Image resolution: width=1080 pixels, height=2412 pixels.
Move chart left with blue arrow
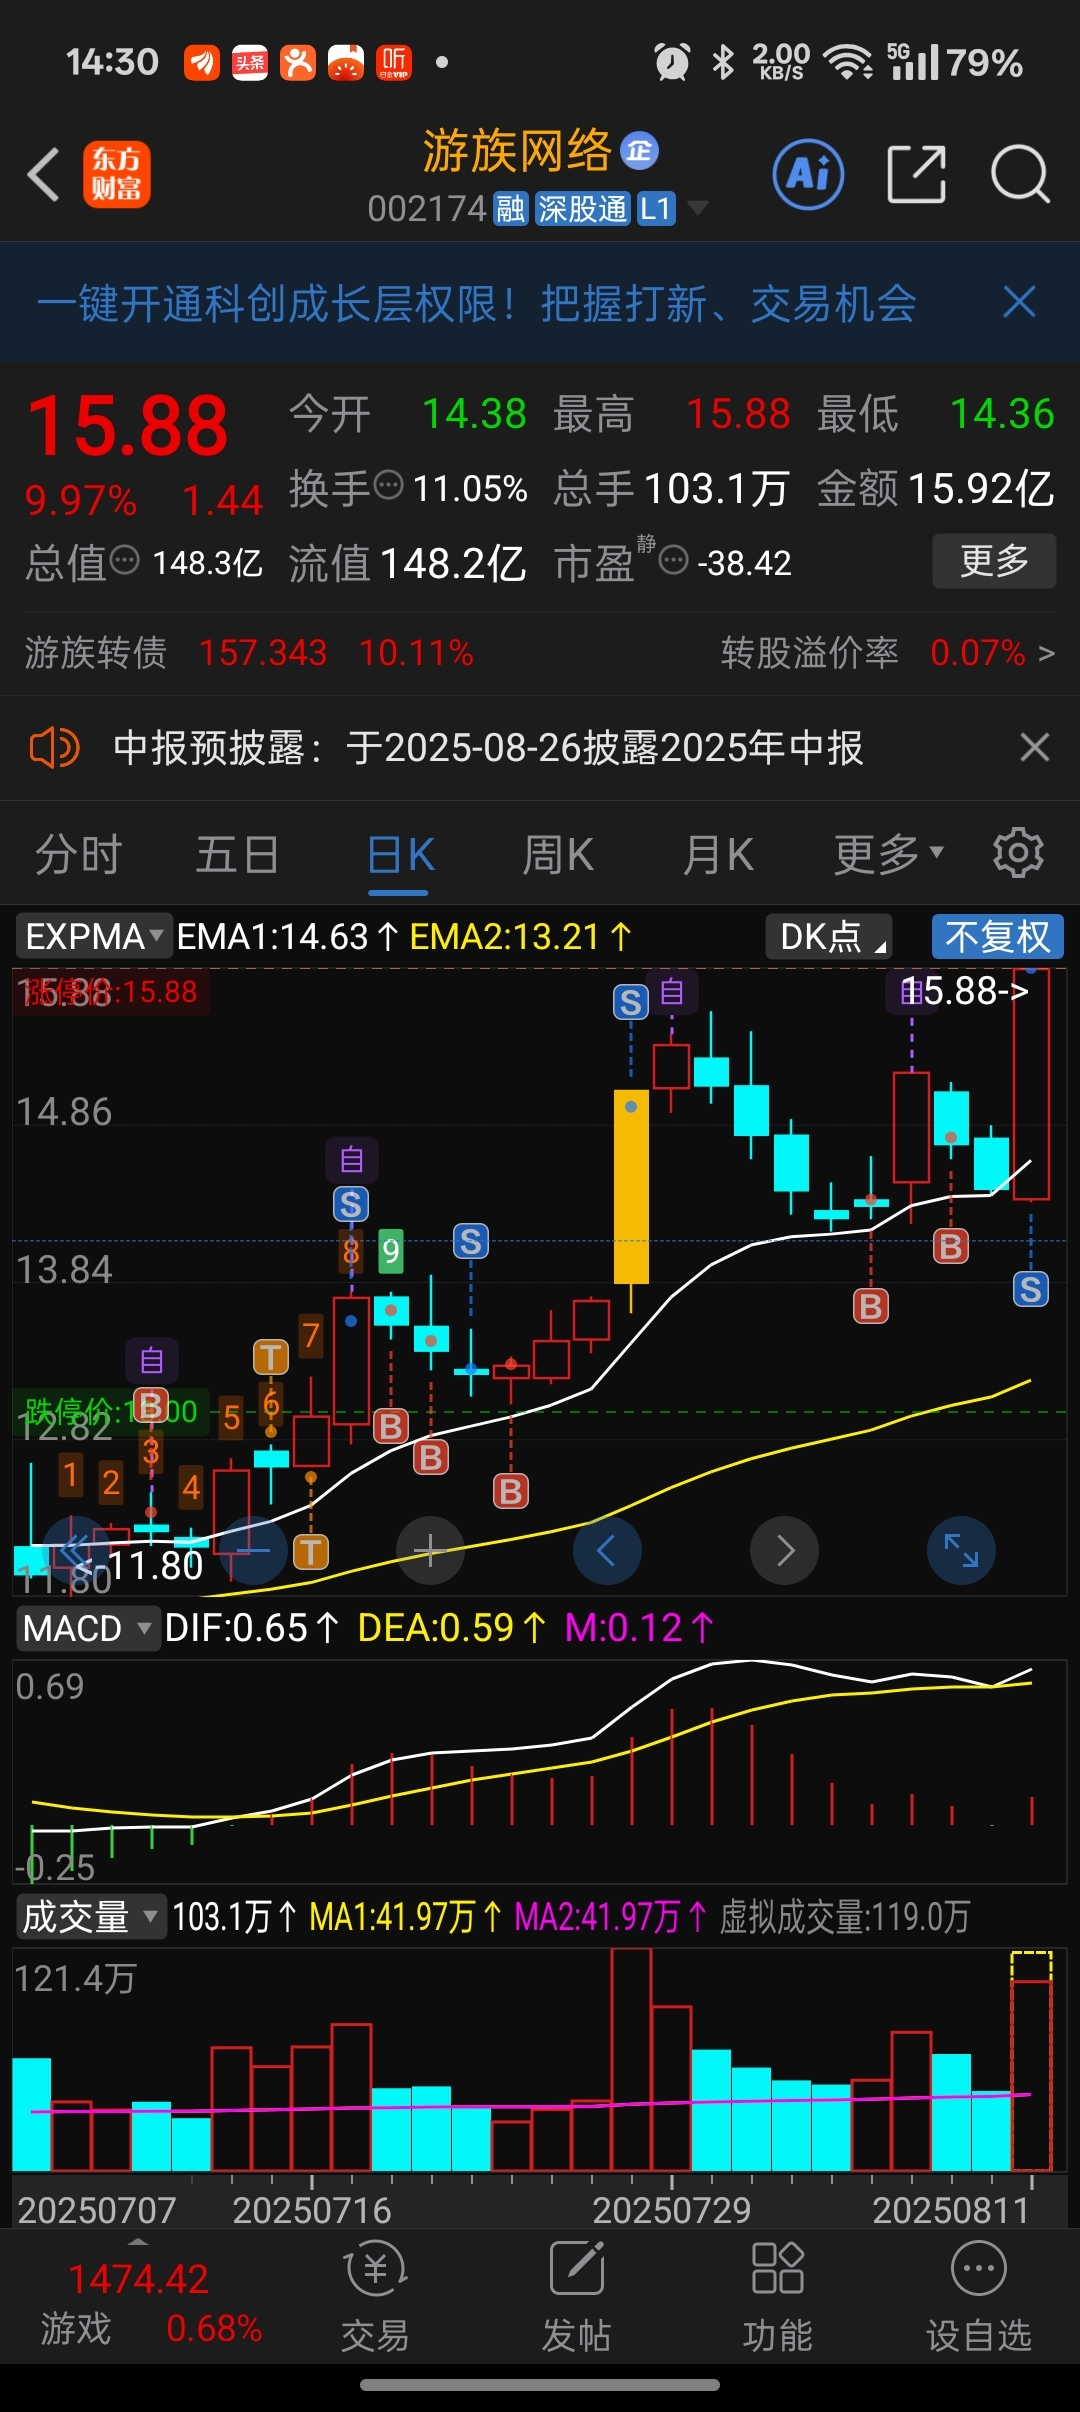click(607, 1551)
